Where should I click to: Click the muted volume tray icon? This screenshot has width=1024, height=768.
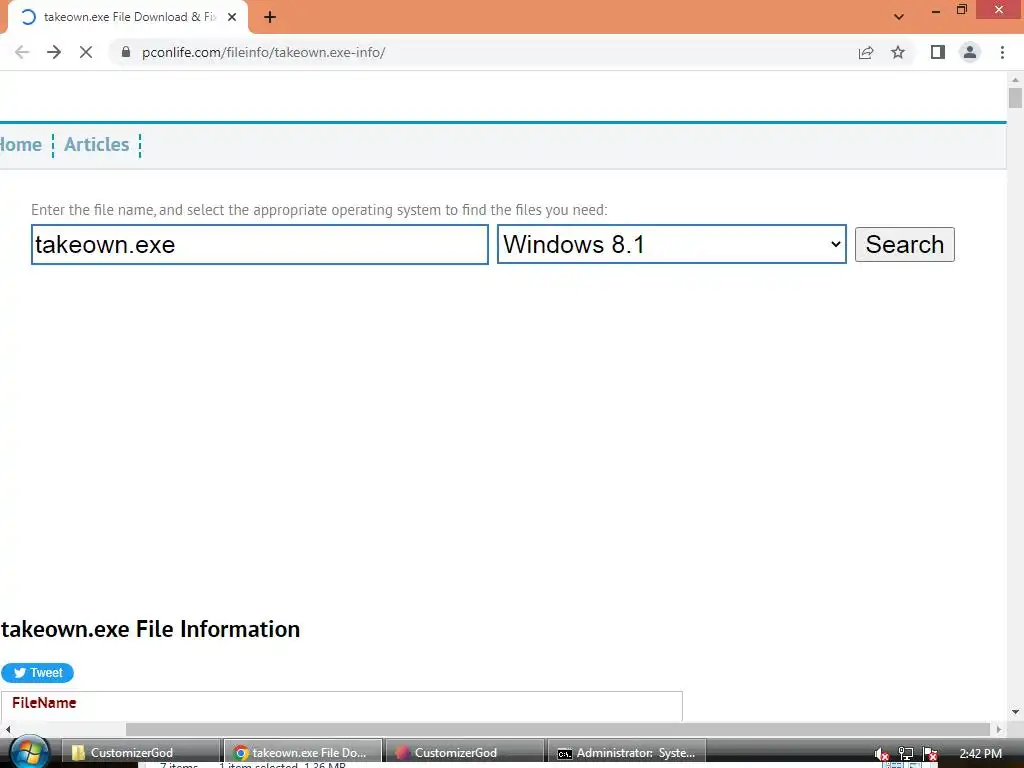click(x=882, y=754)
